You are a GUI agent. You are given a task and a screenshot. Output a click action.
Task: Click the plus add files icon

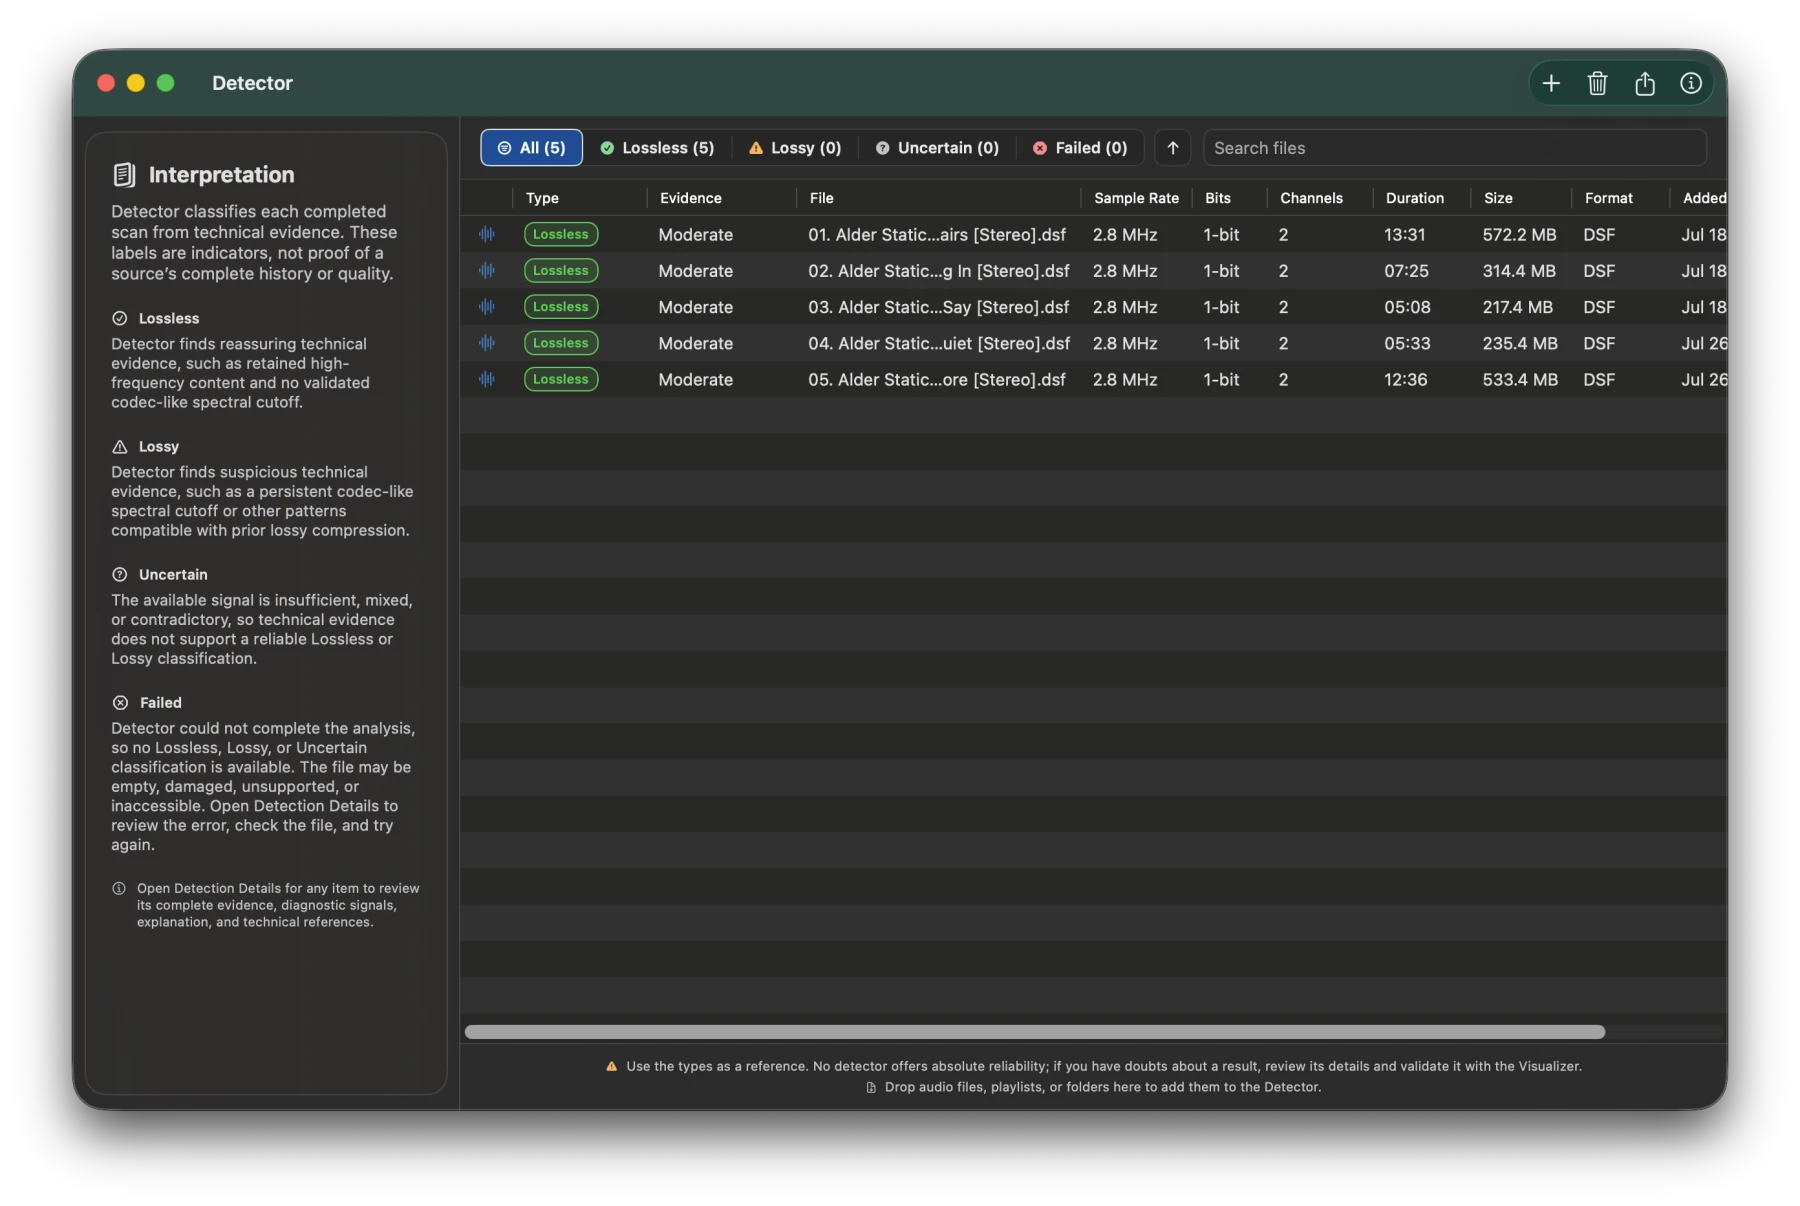click(1551, 83)
